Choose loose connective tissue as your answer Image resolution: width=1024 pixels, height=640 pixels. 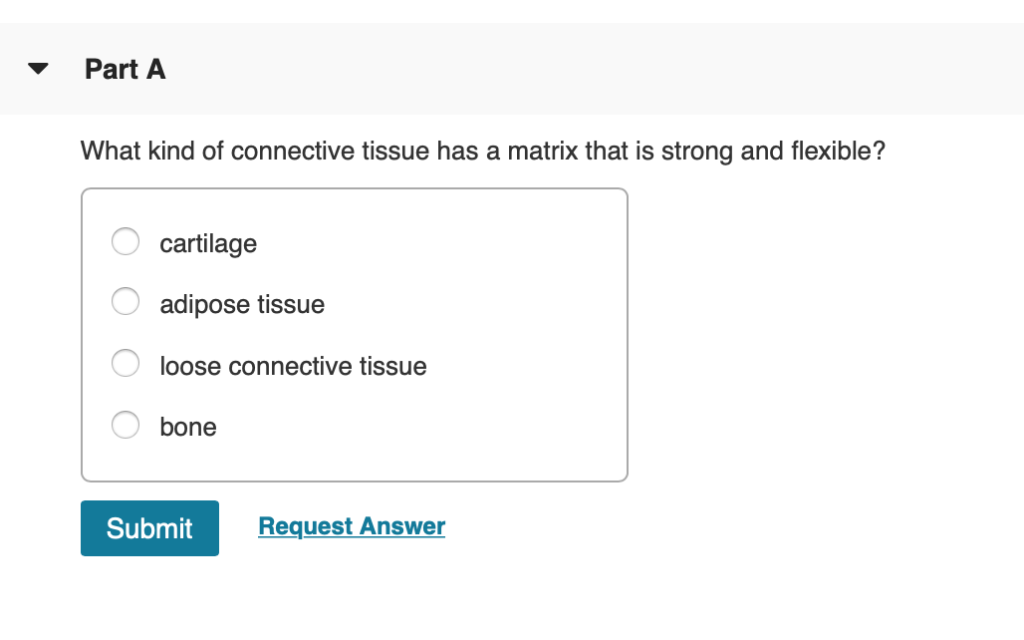pyautogui.click(x=125, y=363)
